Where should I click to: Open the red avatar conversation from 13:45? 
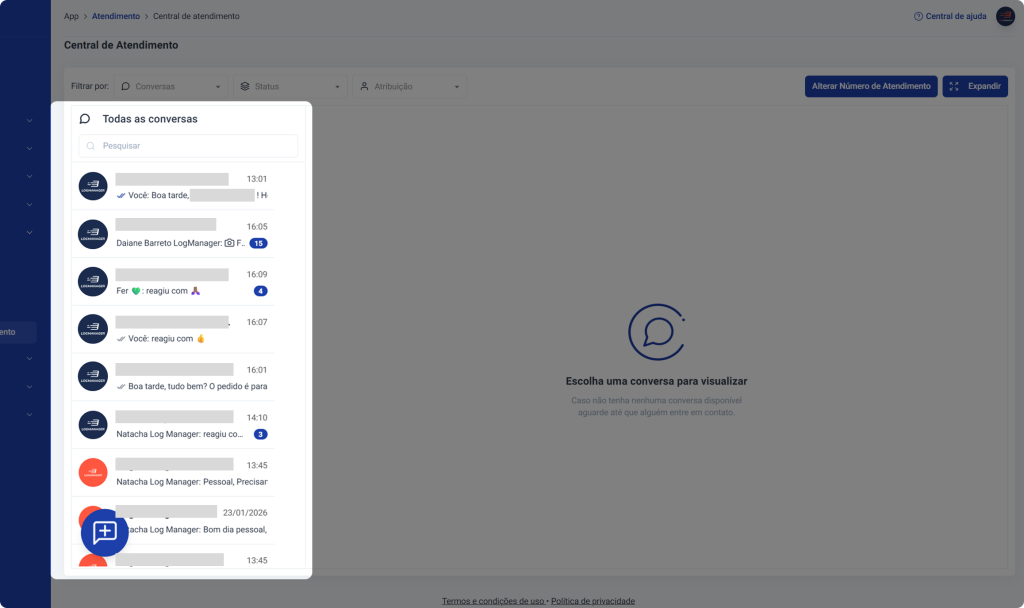[188, 472]
